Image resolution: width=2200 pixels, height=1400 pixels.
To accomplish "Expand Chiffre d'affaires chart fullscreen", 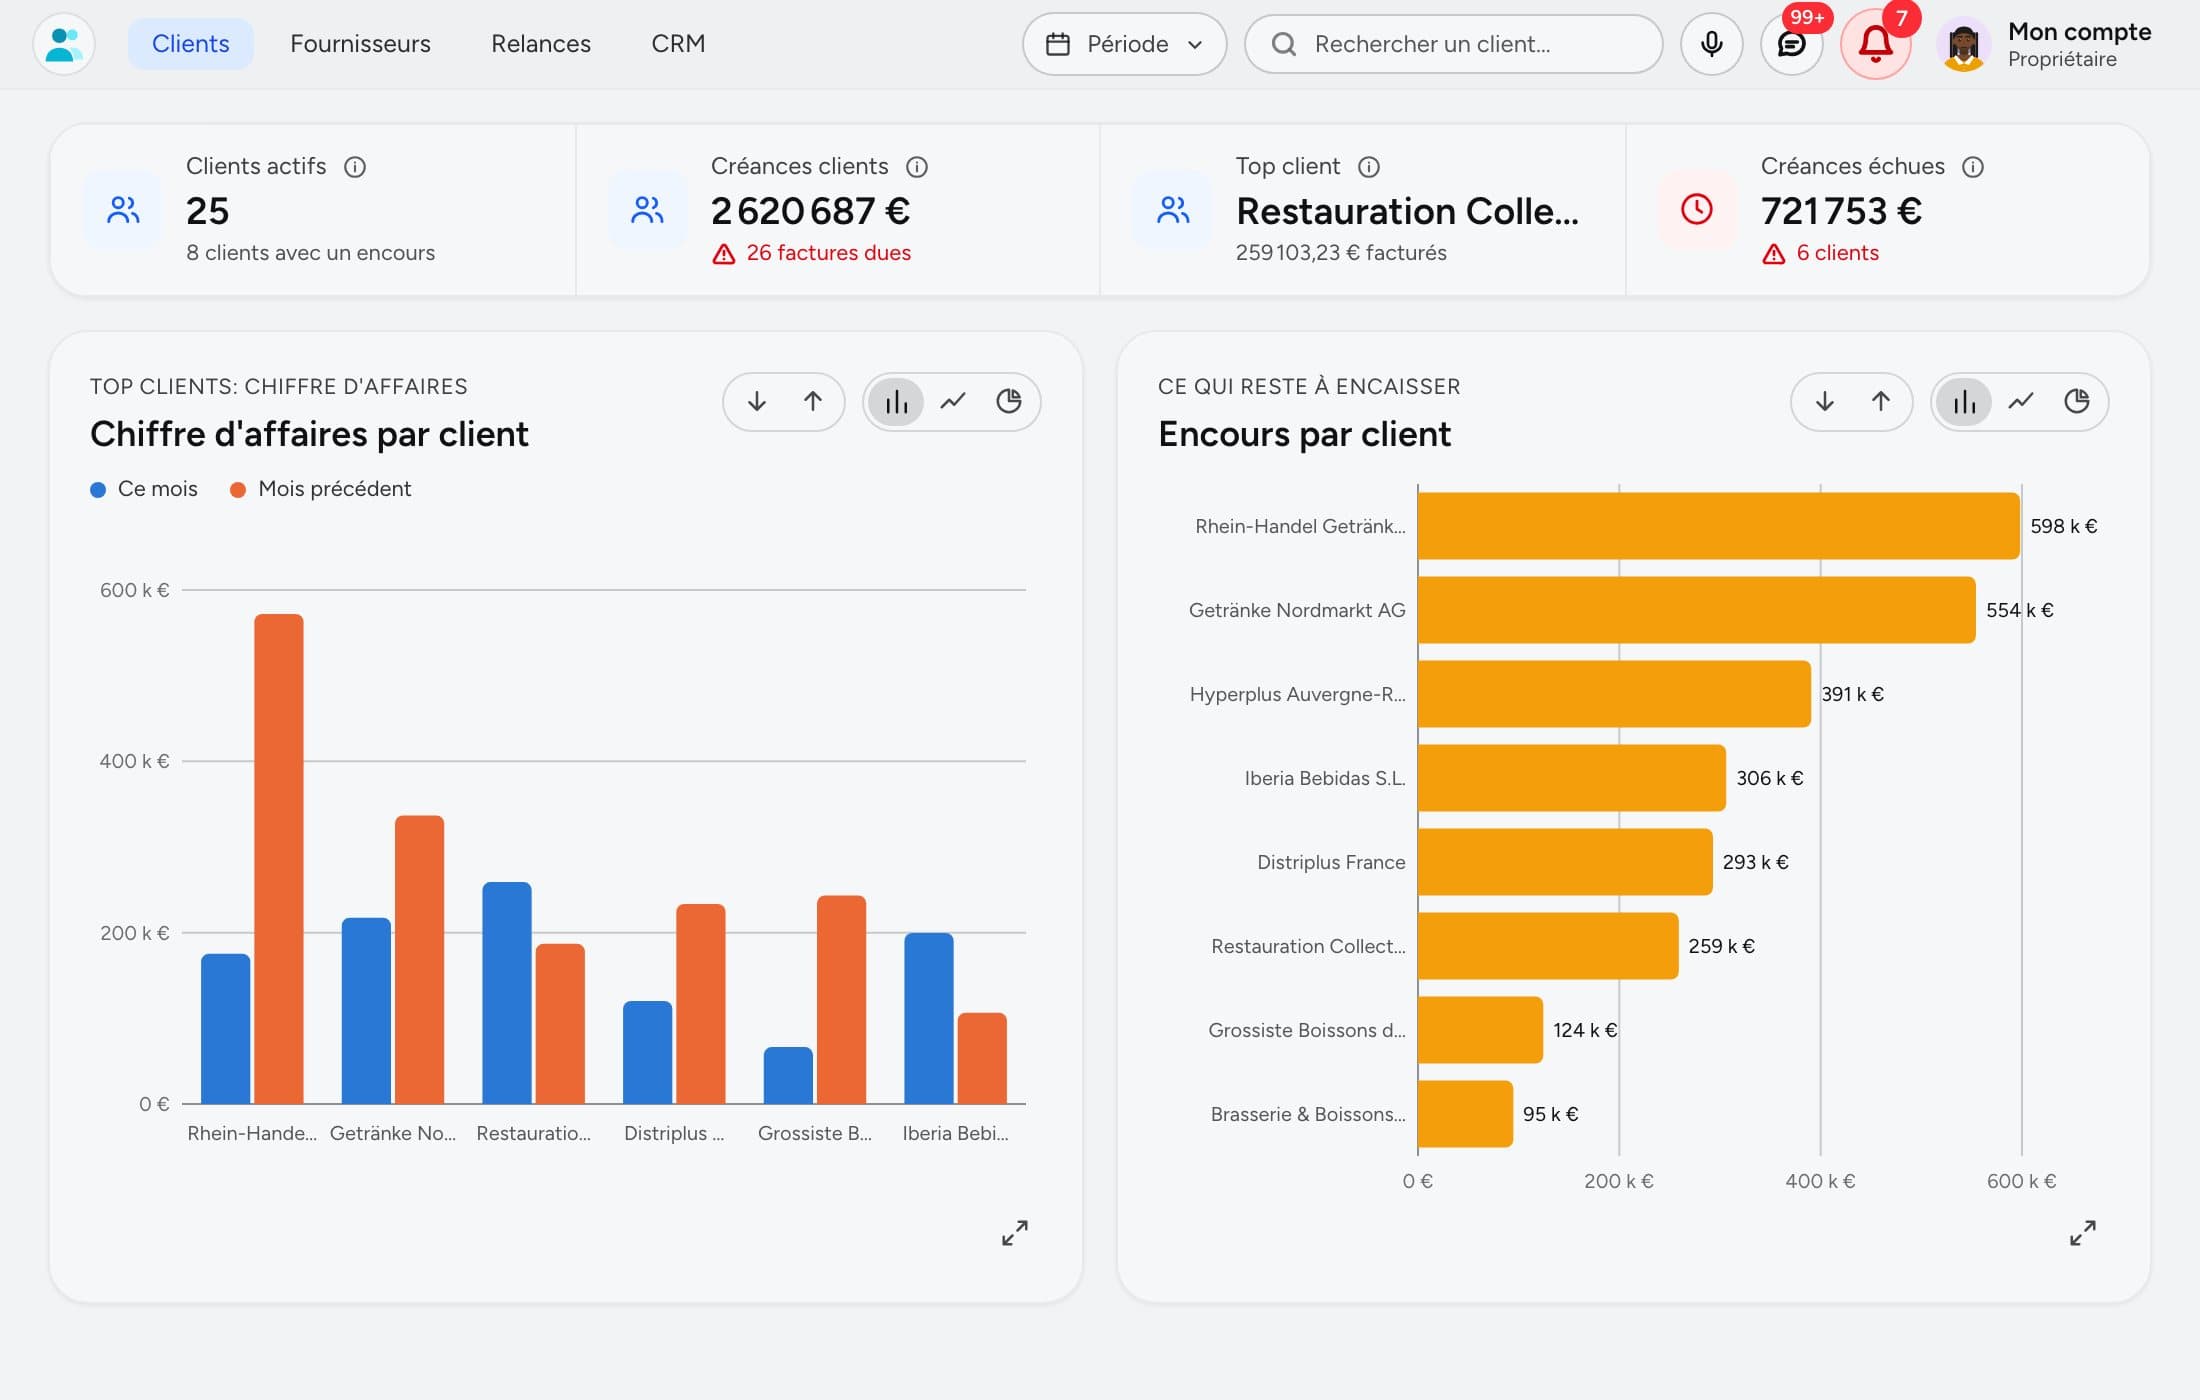I will coord(1014,1233).
